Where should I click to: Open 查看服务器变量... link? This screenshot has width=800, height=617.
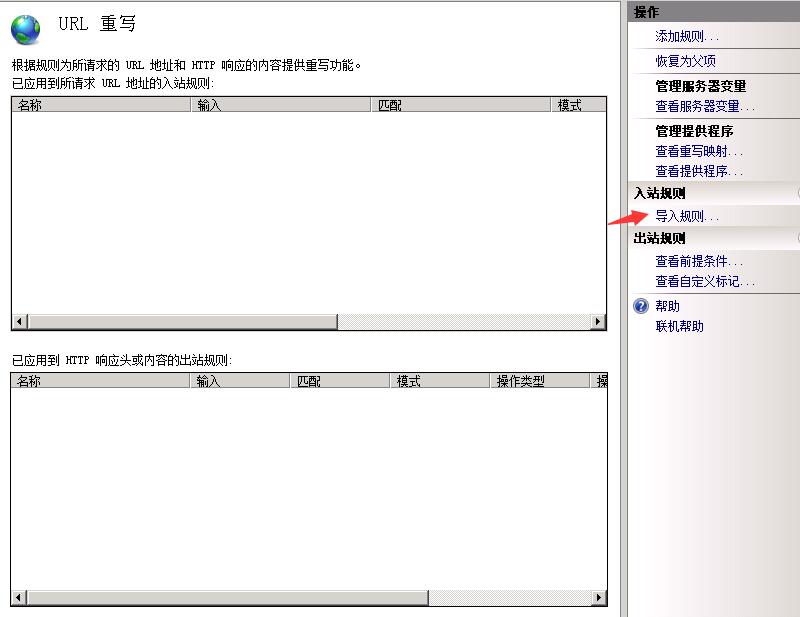coord(705,106)
